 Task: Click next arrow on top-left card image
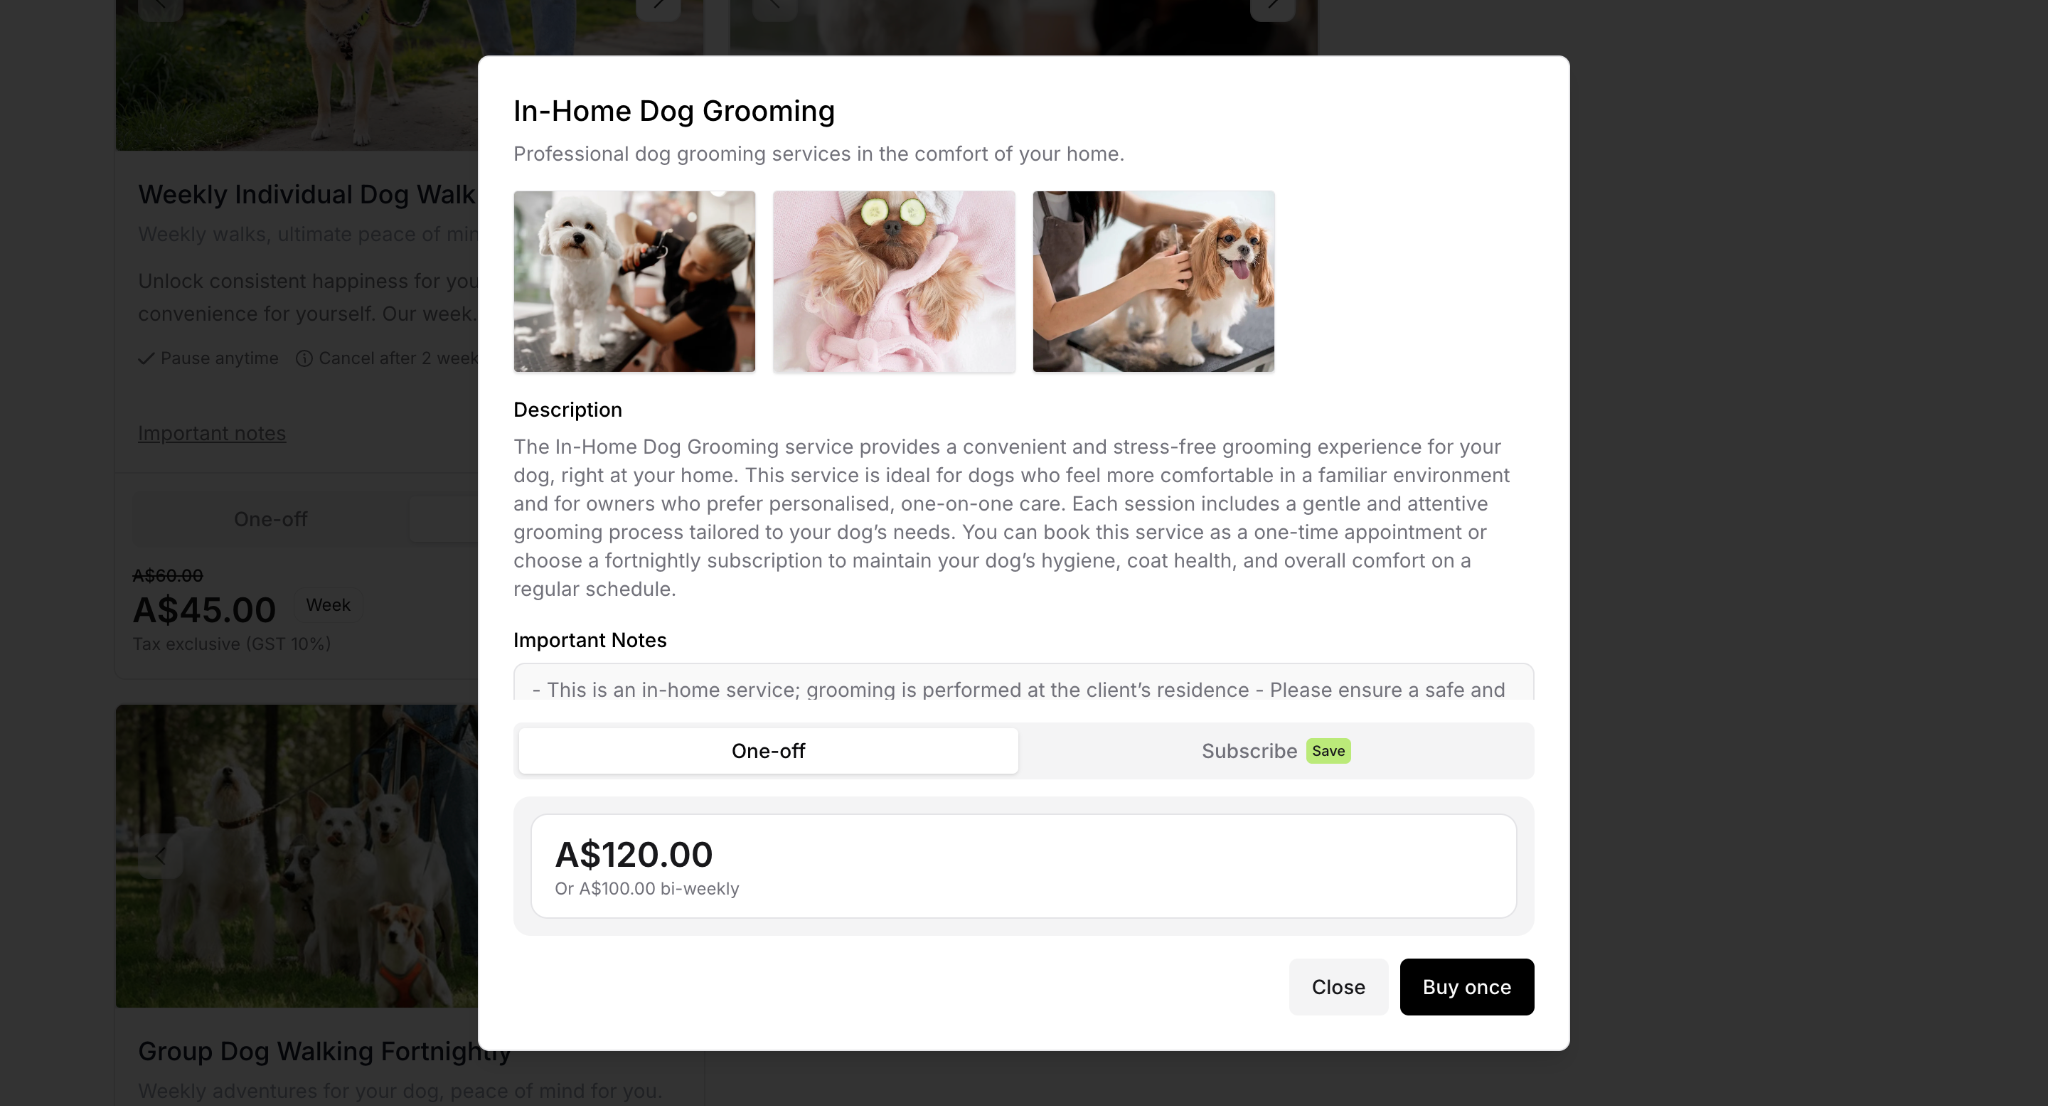(x=658, y=6)
